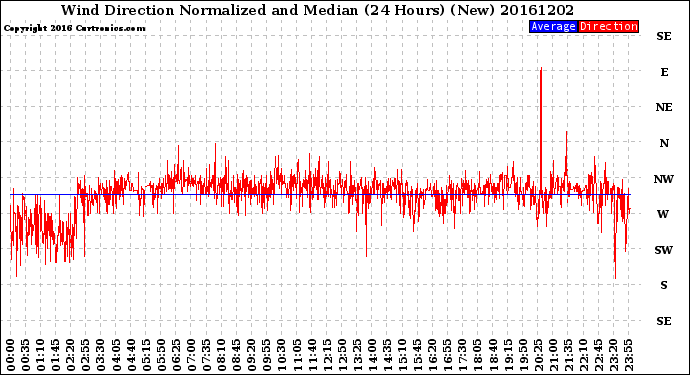Click the "08:10" time axis label

pyautogui.click(x=222, y=355)
